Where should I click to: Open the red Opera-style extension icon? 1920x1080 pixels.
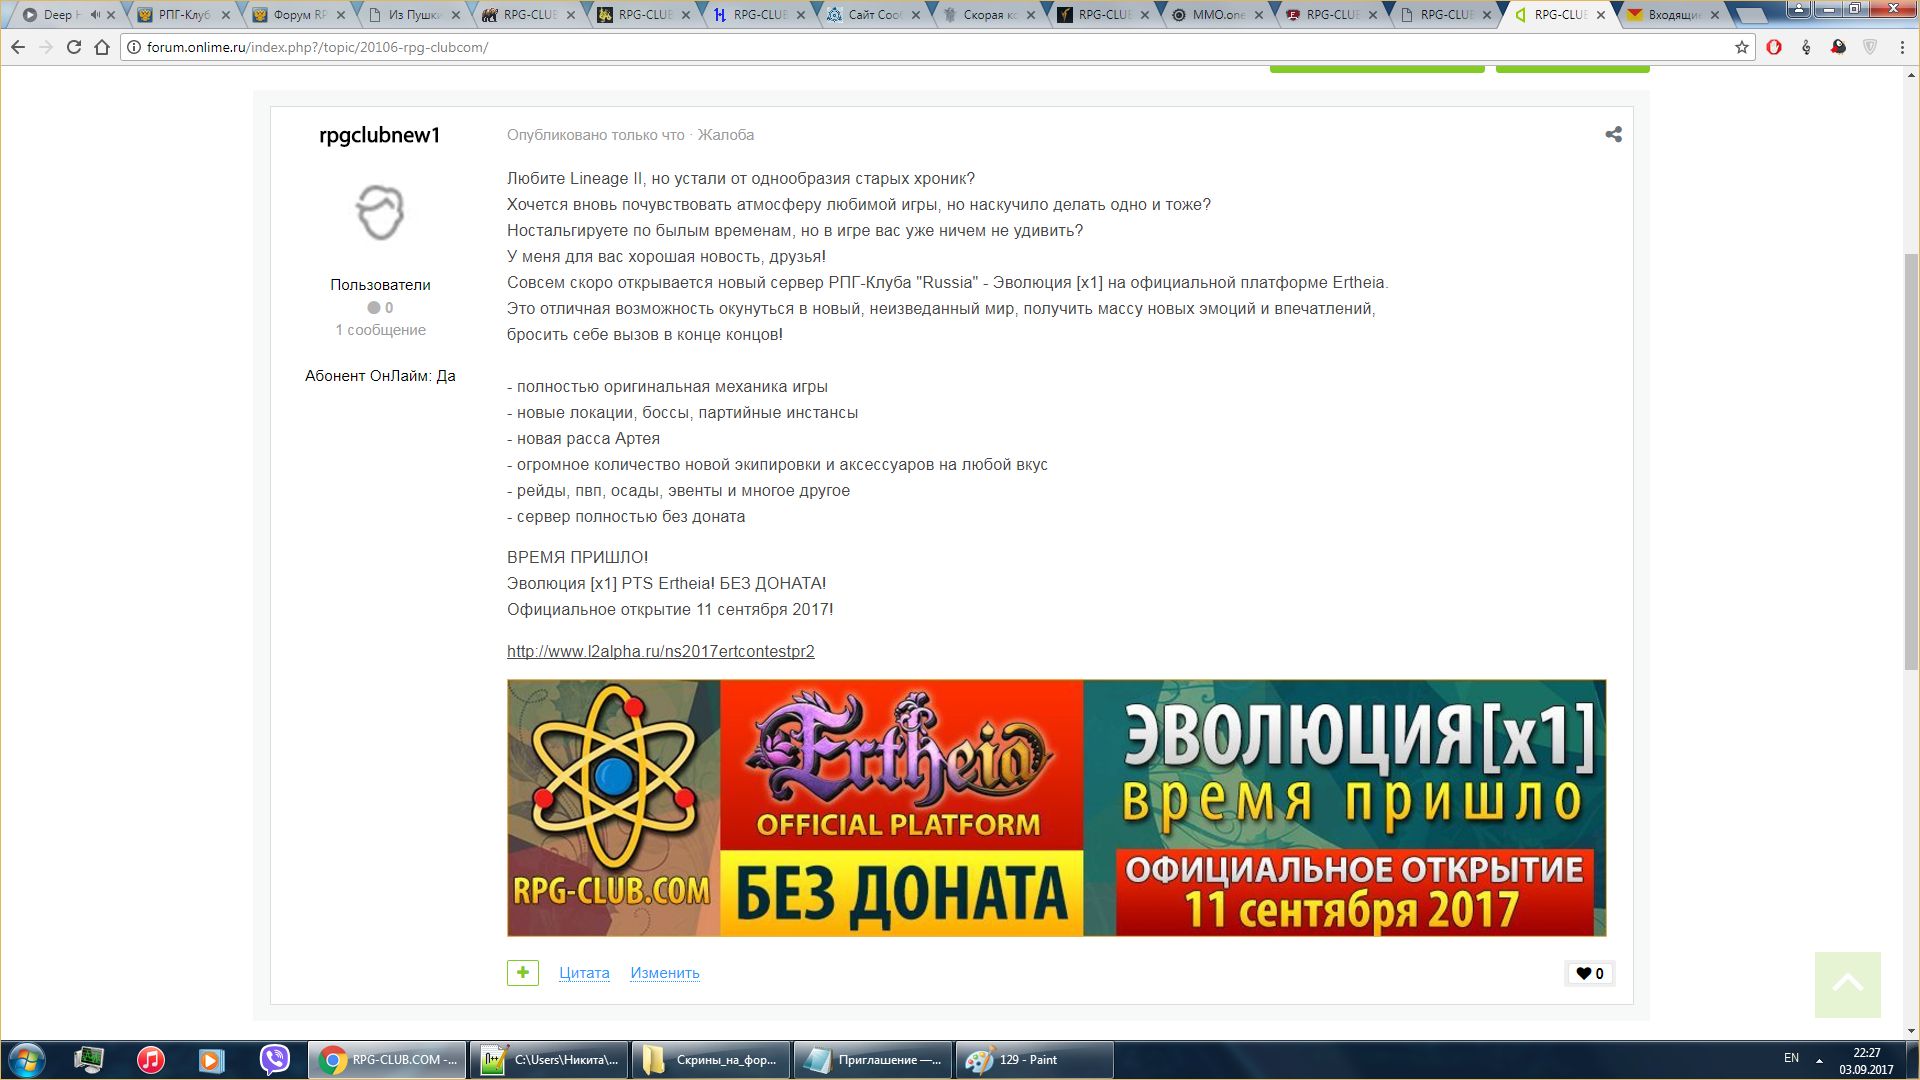[1774, 47]
